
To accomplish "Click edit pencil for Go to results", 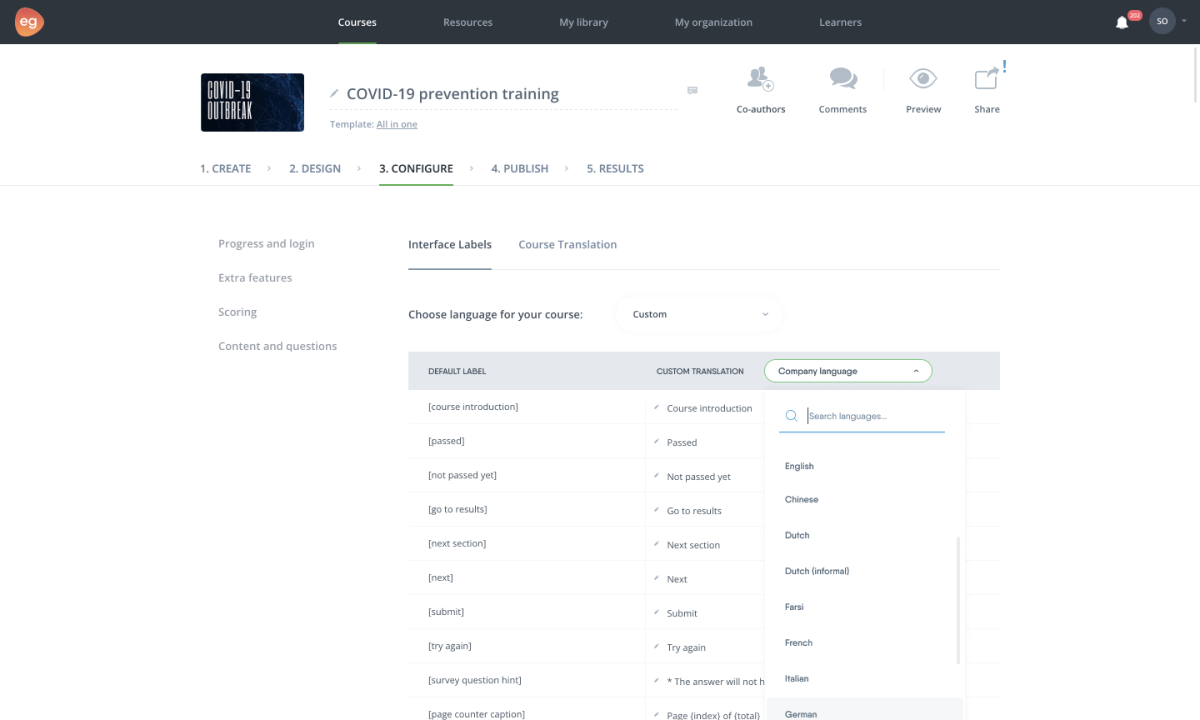I will pyautogui.click(x=657, y=510).
